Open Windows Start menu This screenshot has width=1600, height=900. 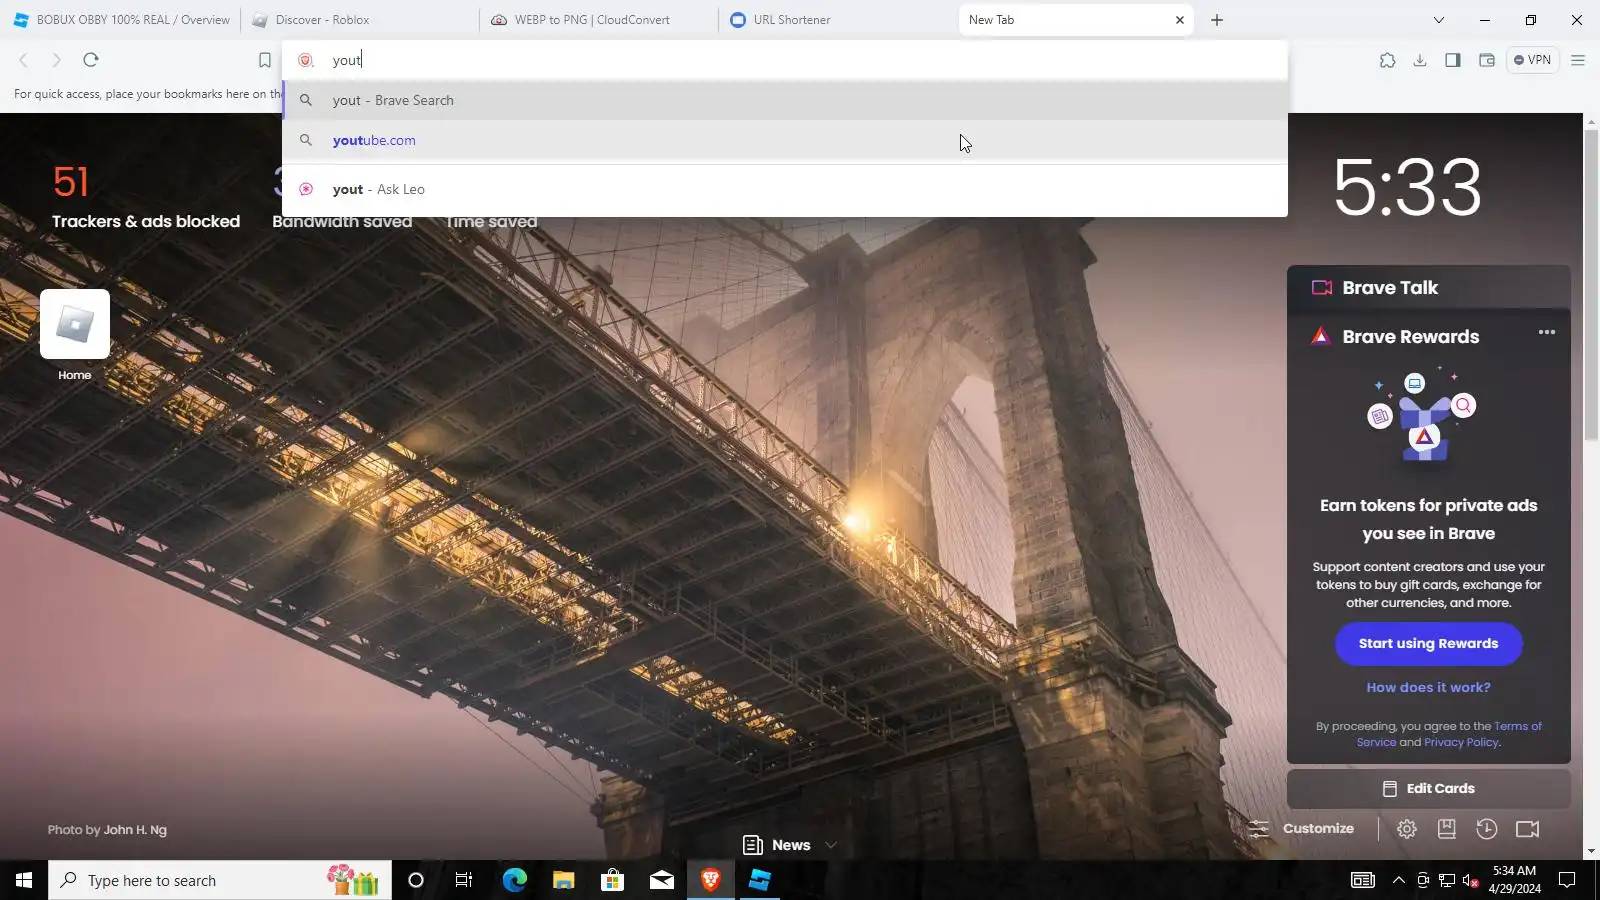(x=24, y=880)
